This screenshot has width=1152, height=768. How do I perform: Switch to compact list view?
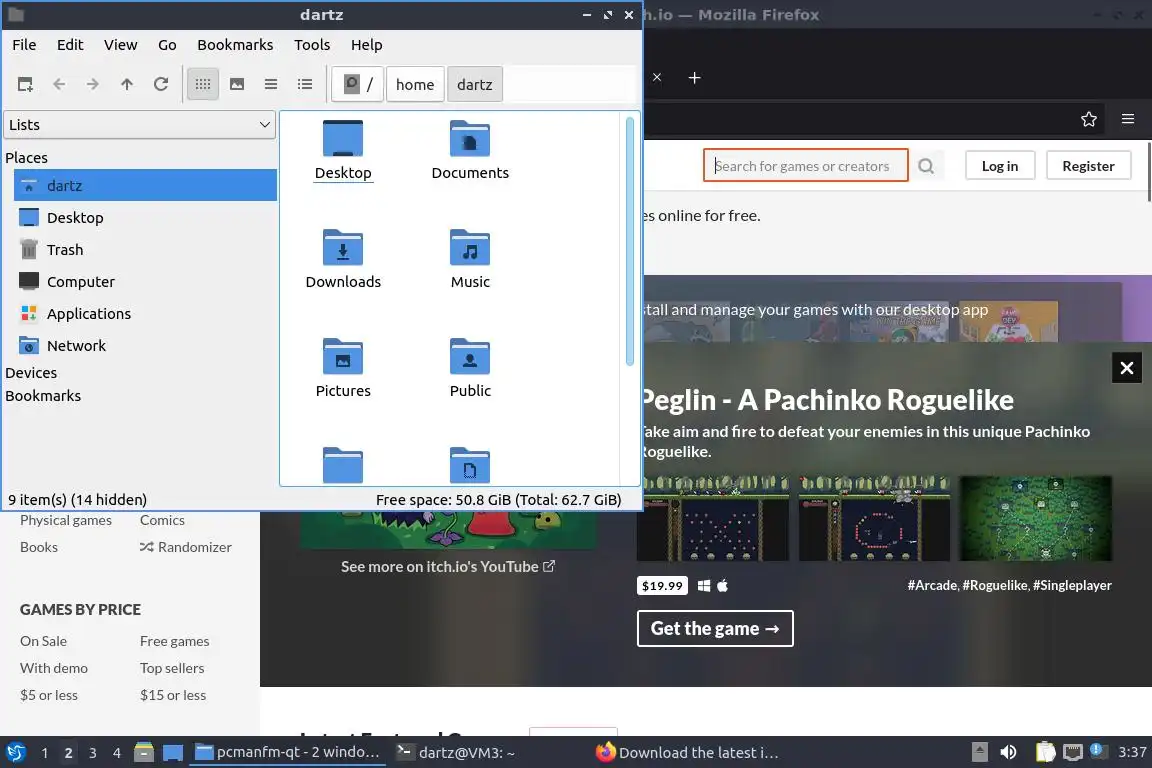click(x=271, y=85)
